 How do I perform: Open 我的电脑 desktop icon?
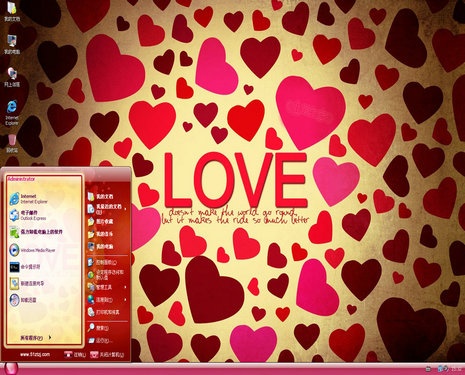click(12, 44)
